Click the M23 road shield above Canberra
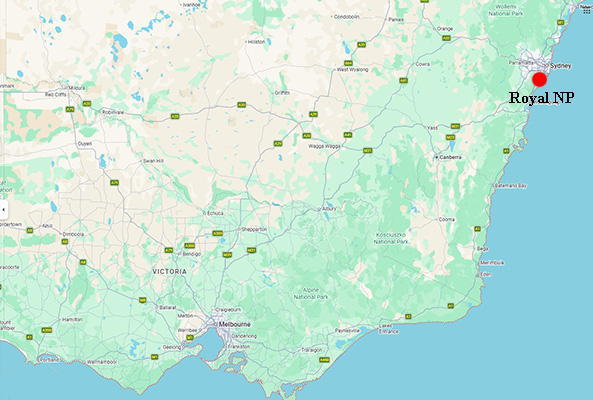 tap(450, 137)
